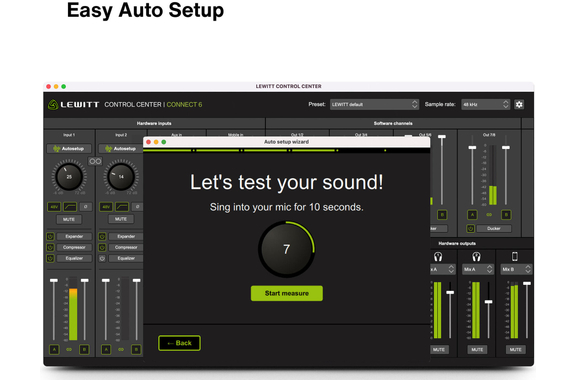Viewport: 576px width, 380px height.
Task: Mute mobile hardware output
Action: coord(515,349)
